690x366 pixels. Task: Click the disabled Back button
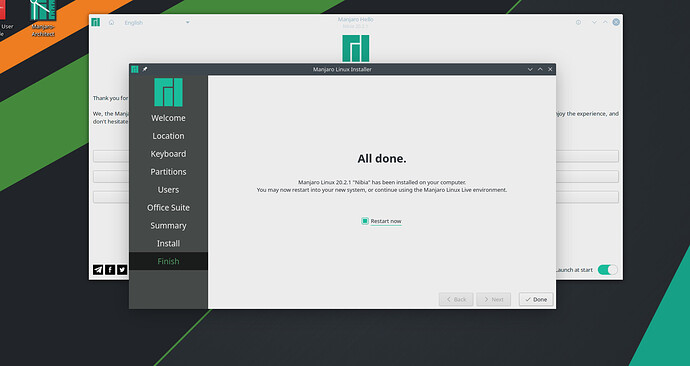tap(456, 299)
